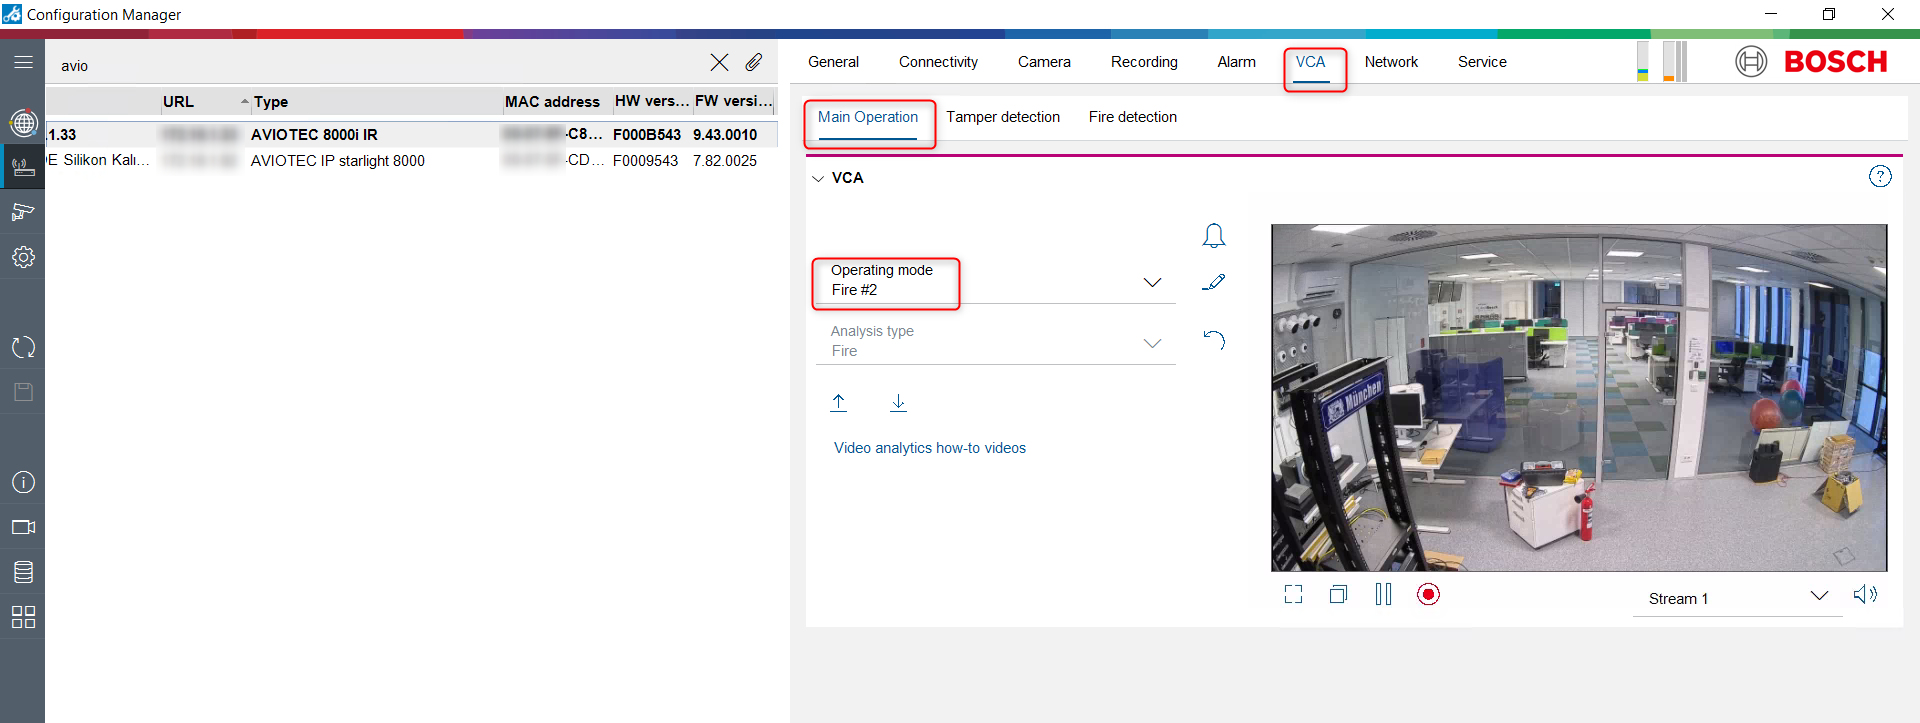Viewport: 1920px width, 723px height.
Task: Open VCA configuration with the pencil icon
Action: point(1213,283)
